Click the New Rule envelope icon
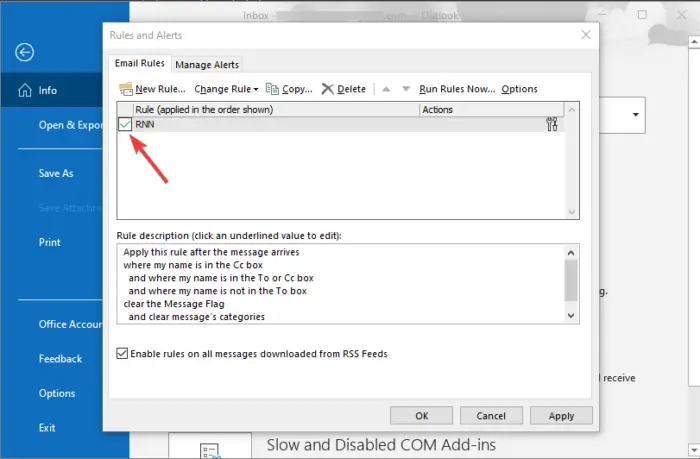Image resolution: width=700 pixels, height=459 pixels. [x=126, y=89]
